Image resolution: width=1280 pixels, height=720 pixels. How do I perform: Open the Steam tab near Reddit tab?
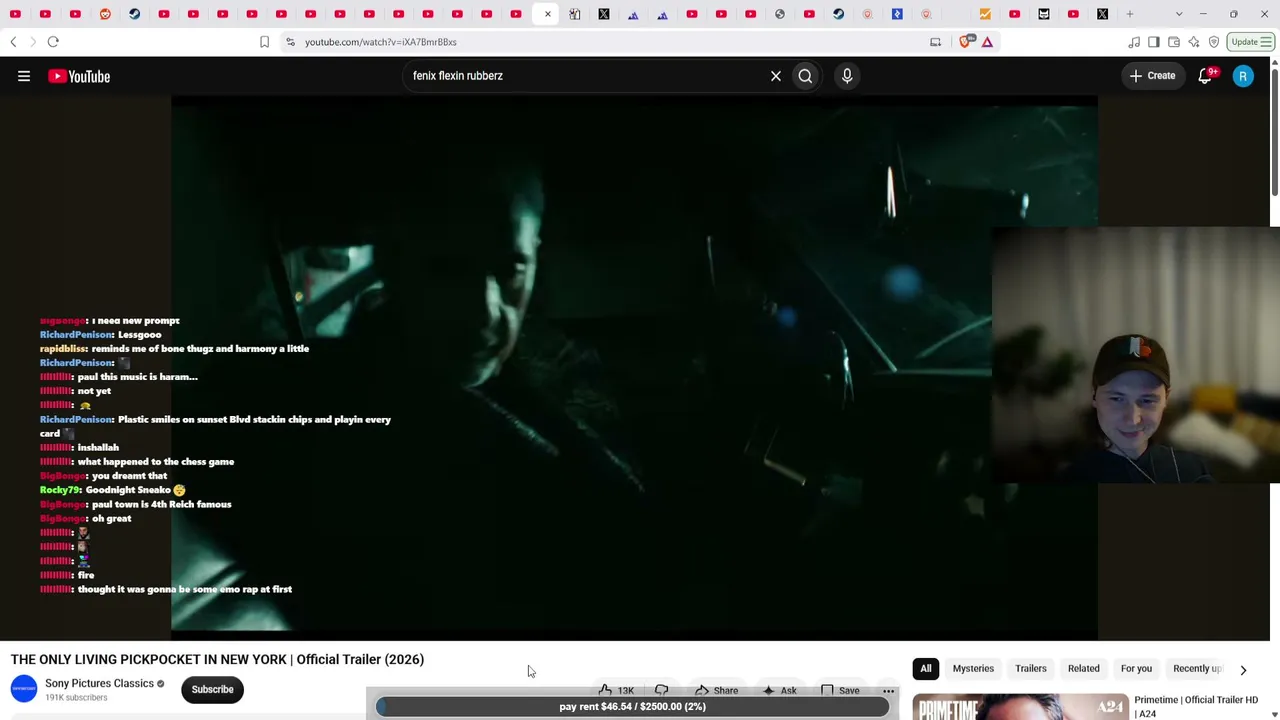point(134,14)
